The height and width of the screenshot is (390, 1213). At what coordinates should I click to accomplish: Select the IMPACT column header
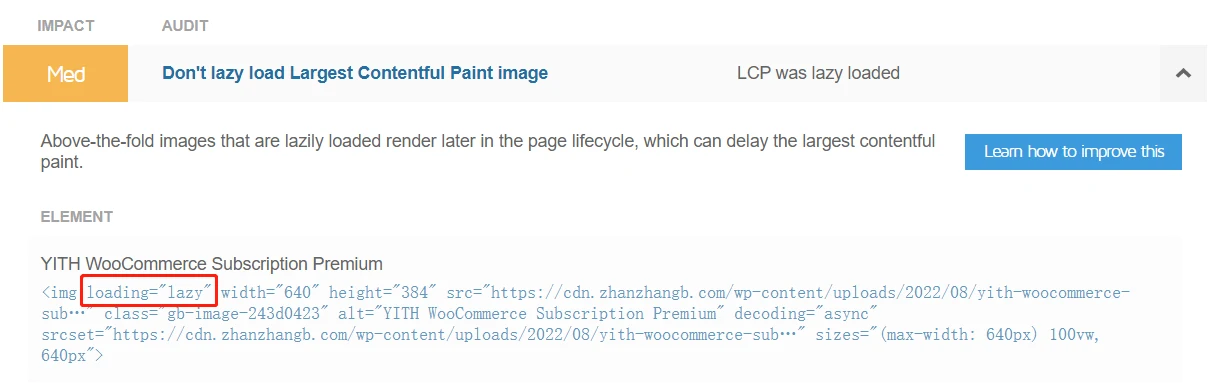[66, 26]
